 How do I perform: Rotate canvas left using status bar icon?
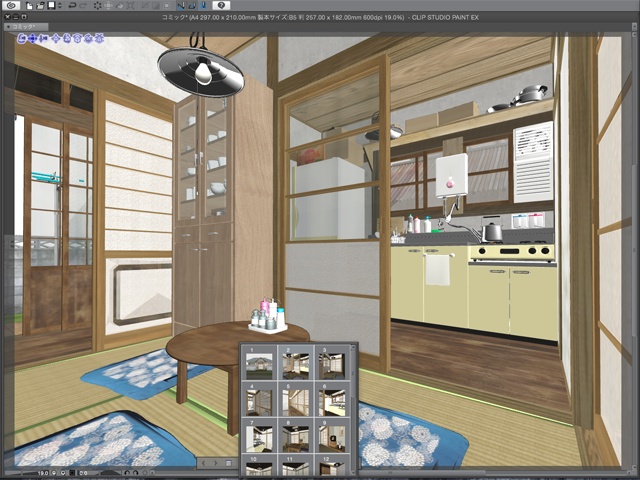click(x=127, y=473)
